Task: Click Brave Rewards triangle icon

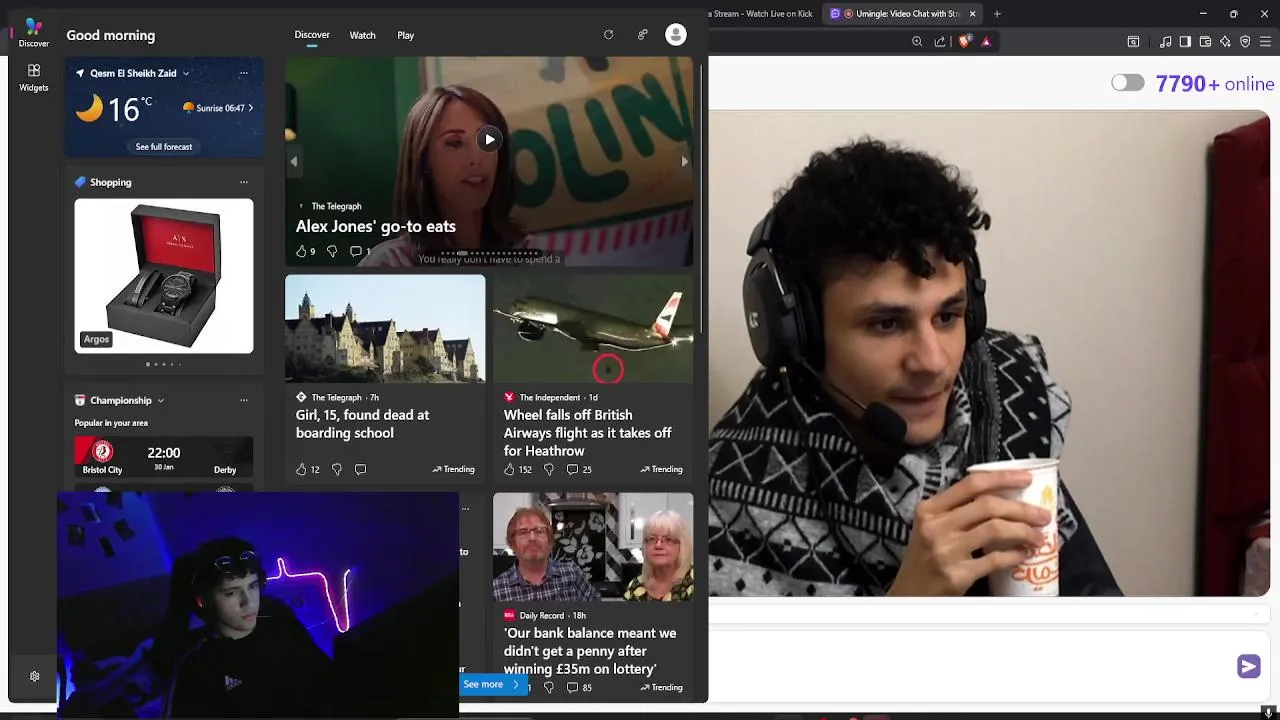Action: coord(986,41)
